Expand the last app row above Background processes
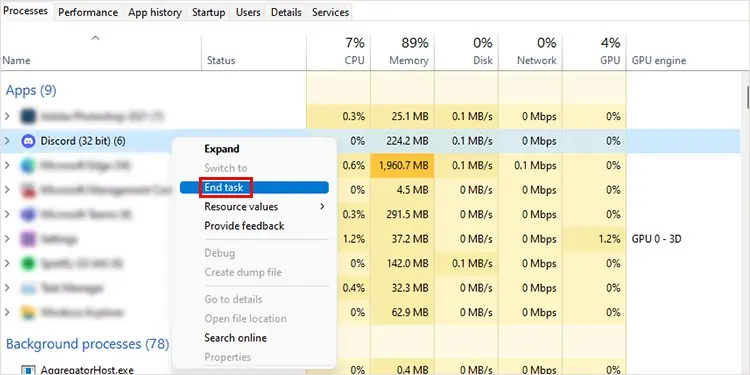The image size is (750, 375). click(x=7, y=312)
